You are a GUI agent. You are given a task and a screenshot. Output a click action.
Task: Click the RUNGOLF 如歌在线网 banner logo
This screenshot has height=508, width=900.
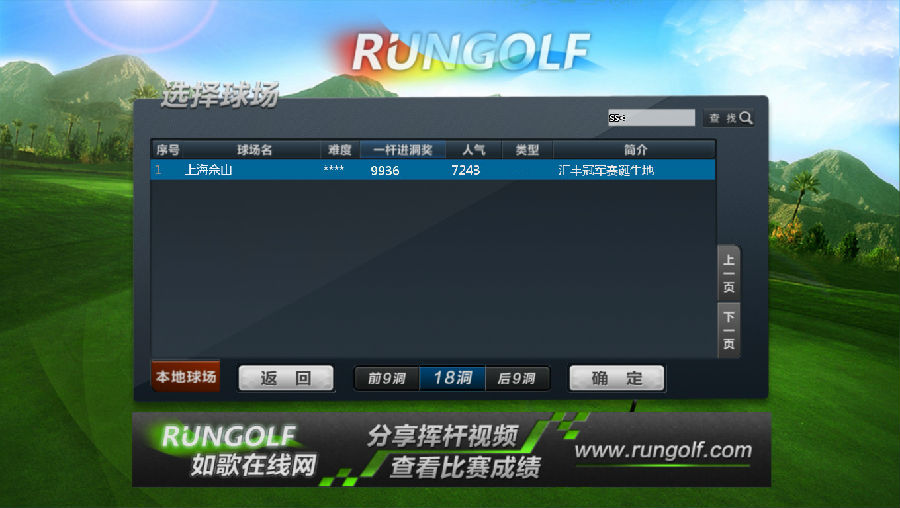tap(240, 450)
